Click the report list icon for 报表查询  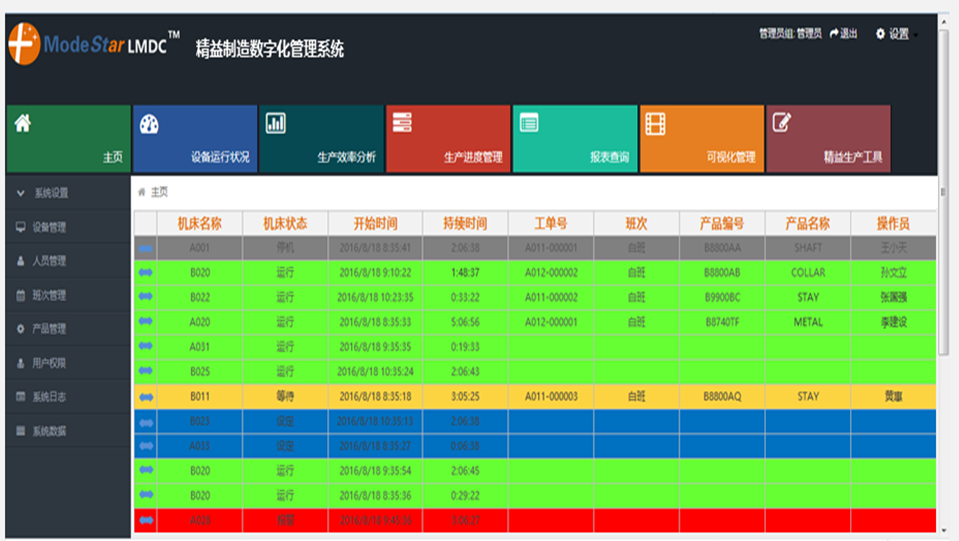[529, 123]
